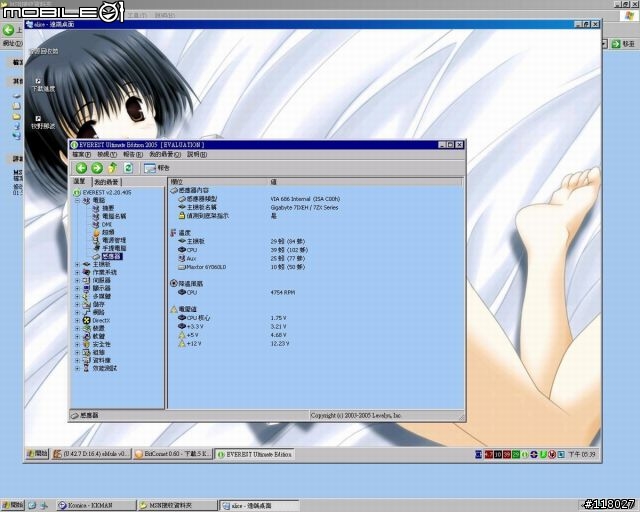Expand the Motherboard (主機板) tree node
The height and width of the screenshot is (512, 640).
pyautogui.click(x=77, y=265)
